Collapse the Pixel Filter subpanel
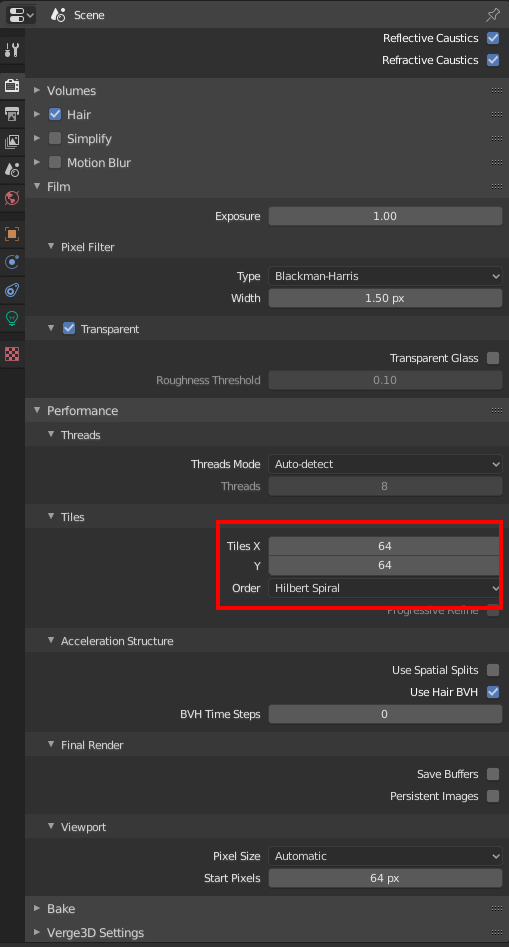 pos(51,246)
